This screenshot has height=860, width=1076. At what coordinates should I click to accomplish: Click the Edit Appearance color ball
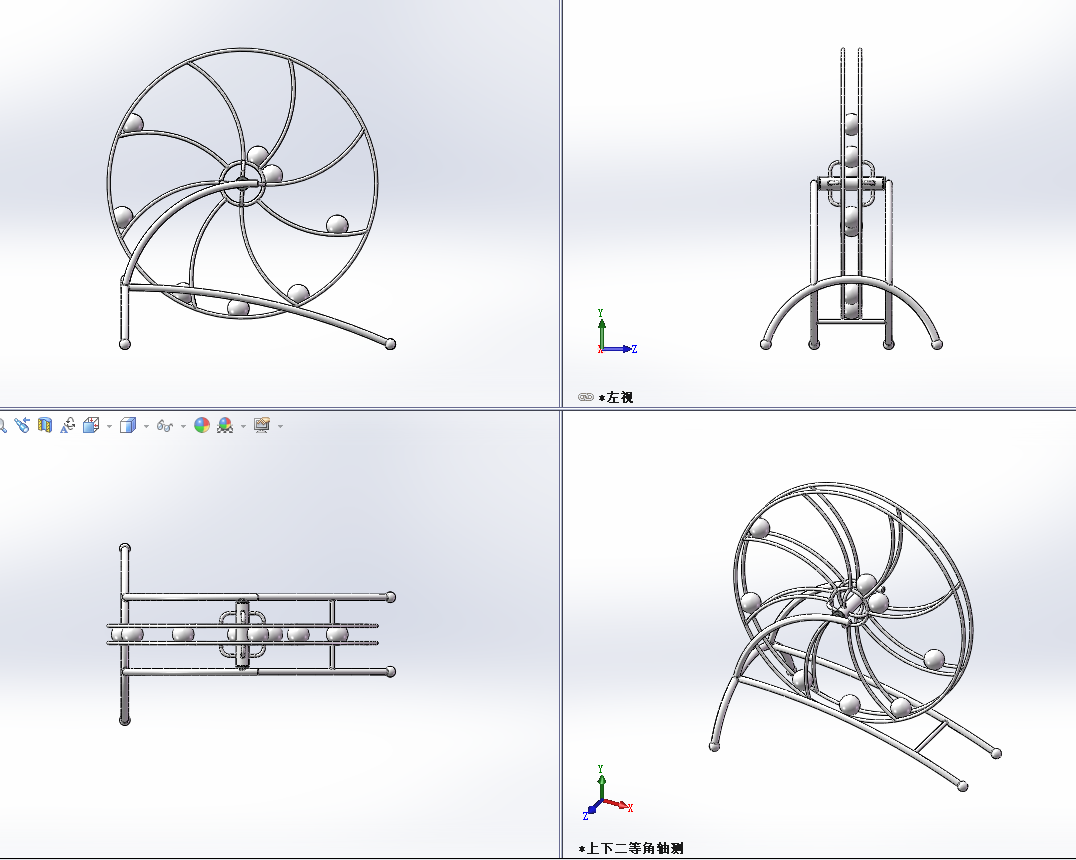pyautogui.click(x=202, y=426)
